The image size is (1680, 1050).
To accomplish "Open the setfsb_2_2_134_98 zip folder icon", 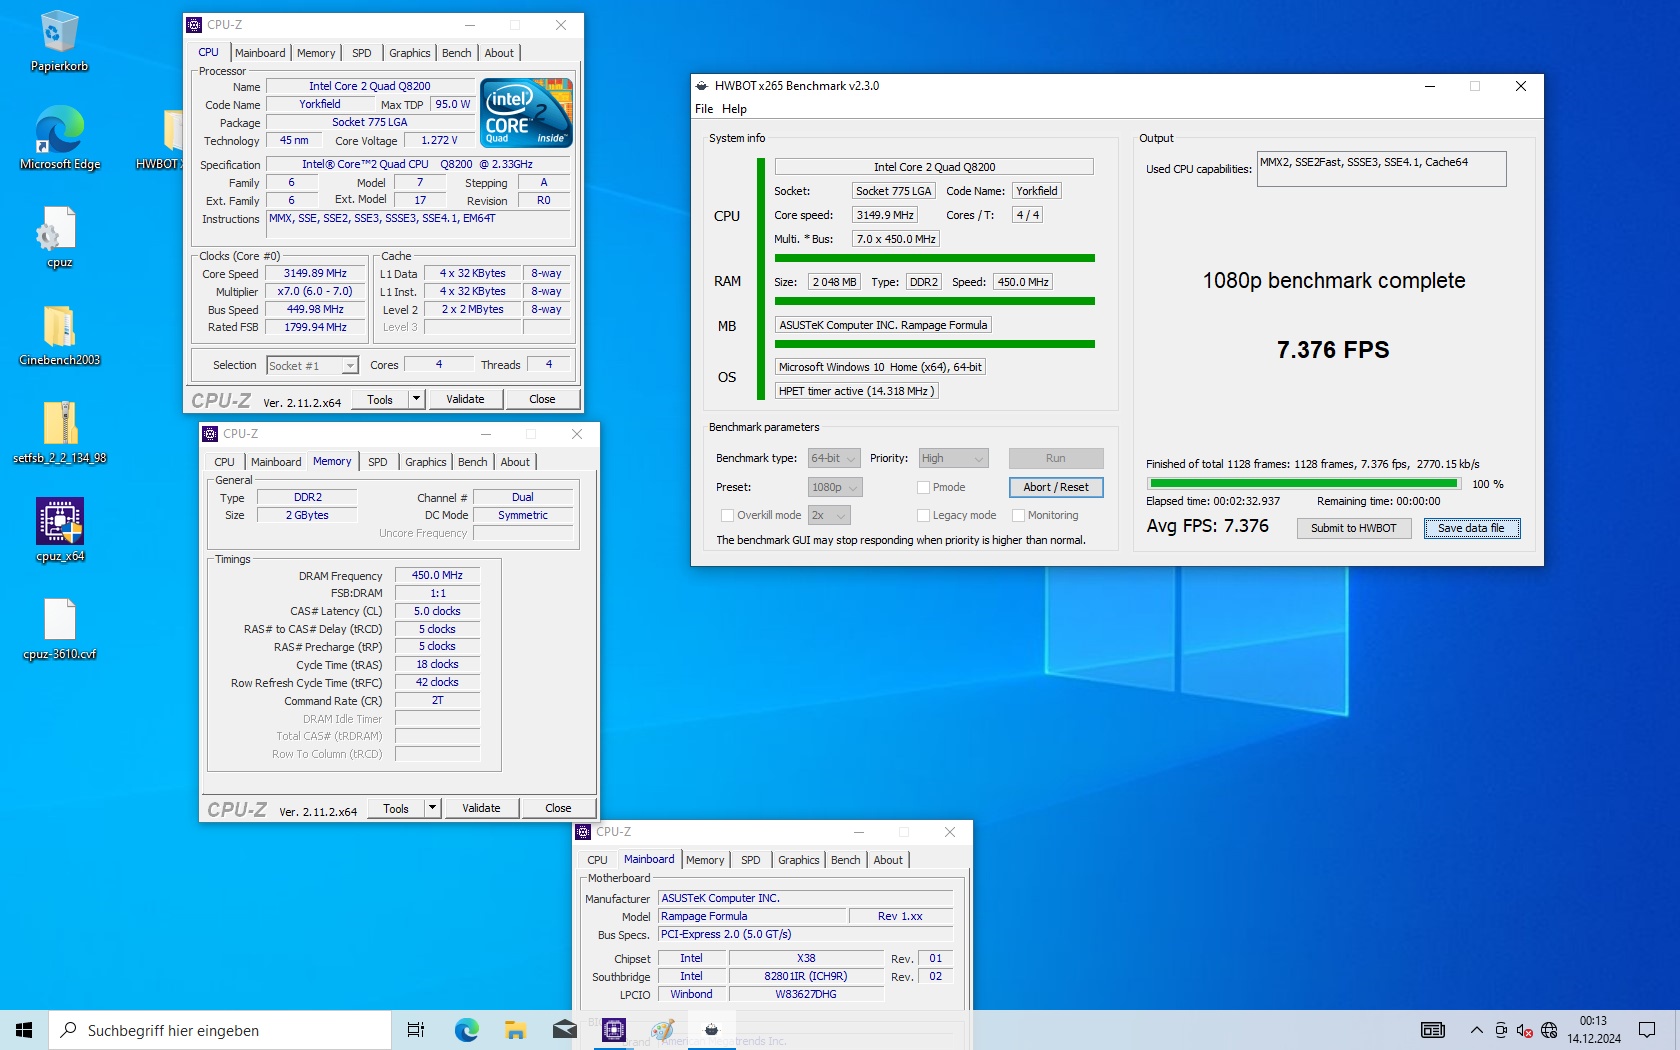I will click(x=59, y=432).
